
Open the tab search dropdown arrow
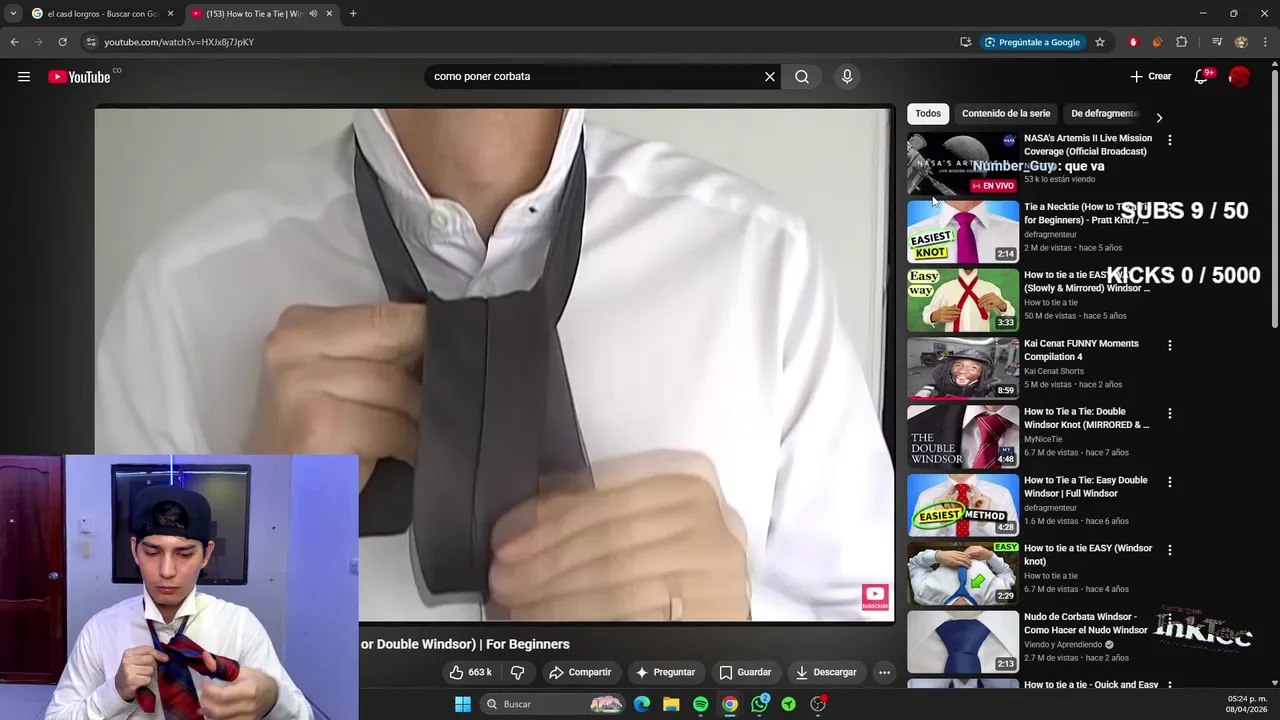pyautogui.click(x=12, y=14)
